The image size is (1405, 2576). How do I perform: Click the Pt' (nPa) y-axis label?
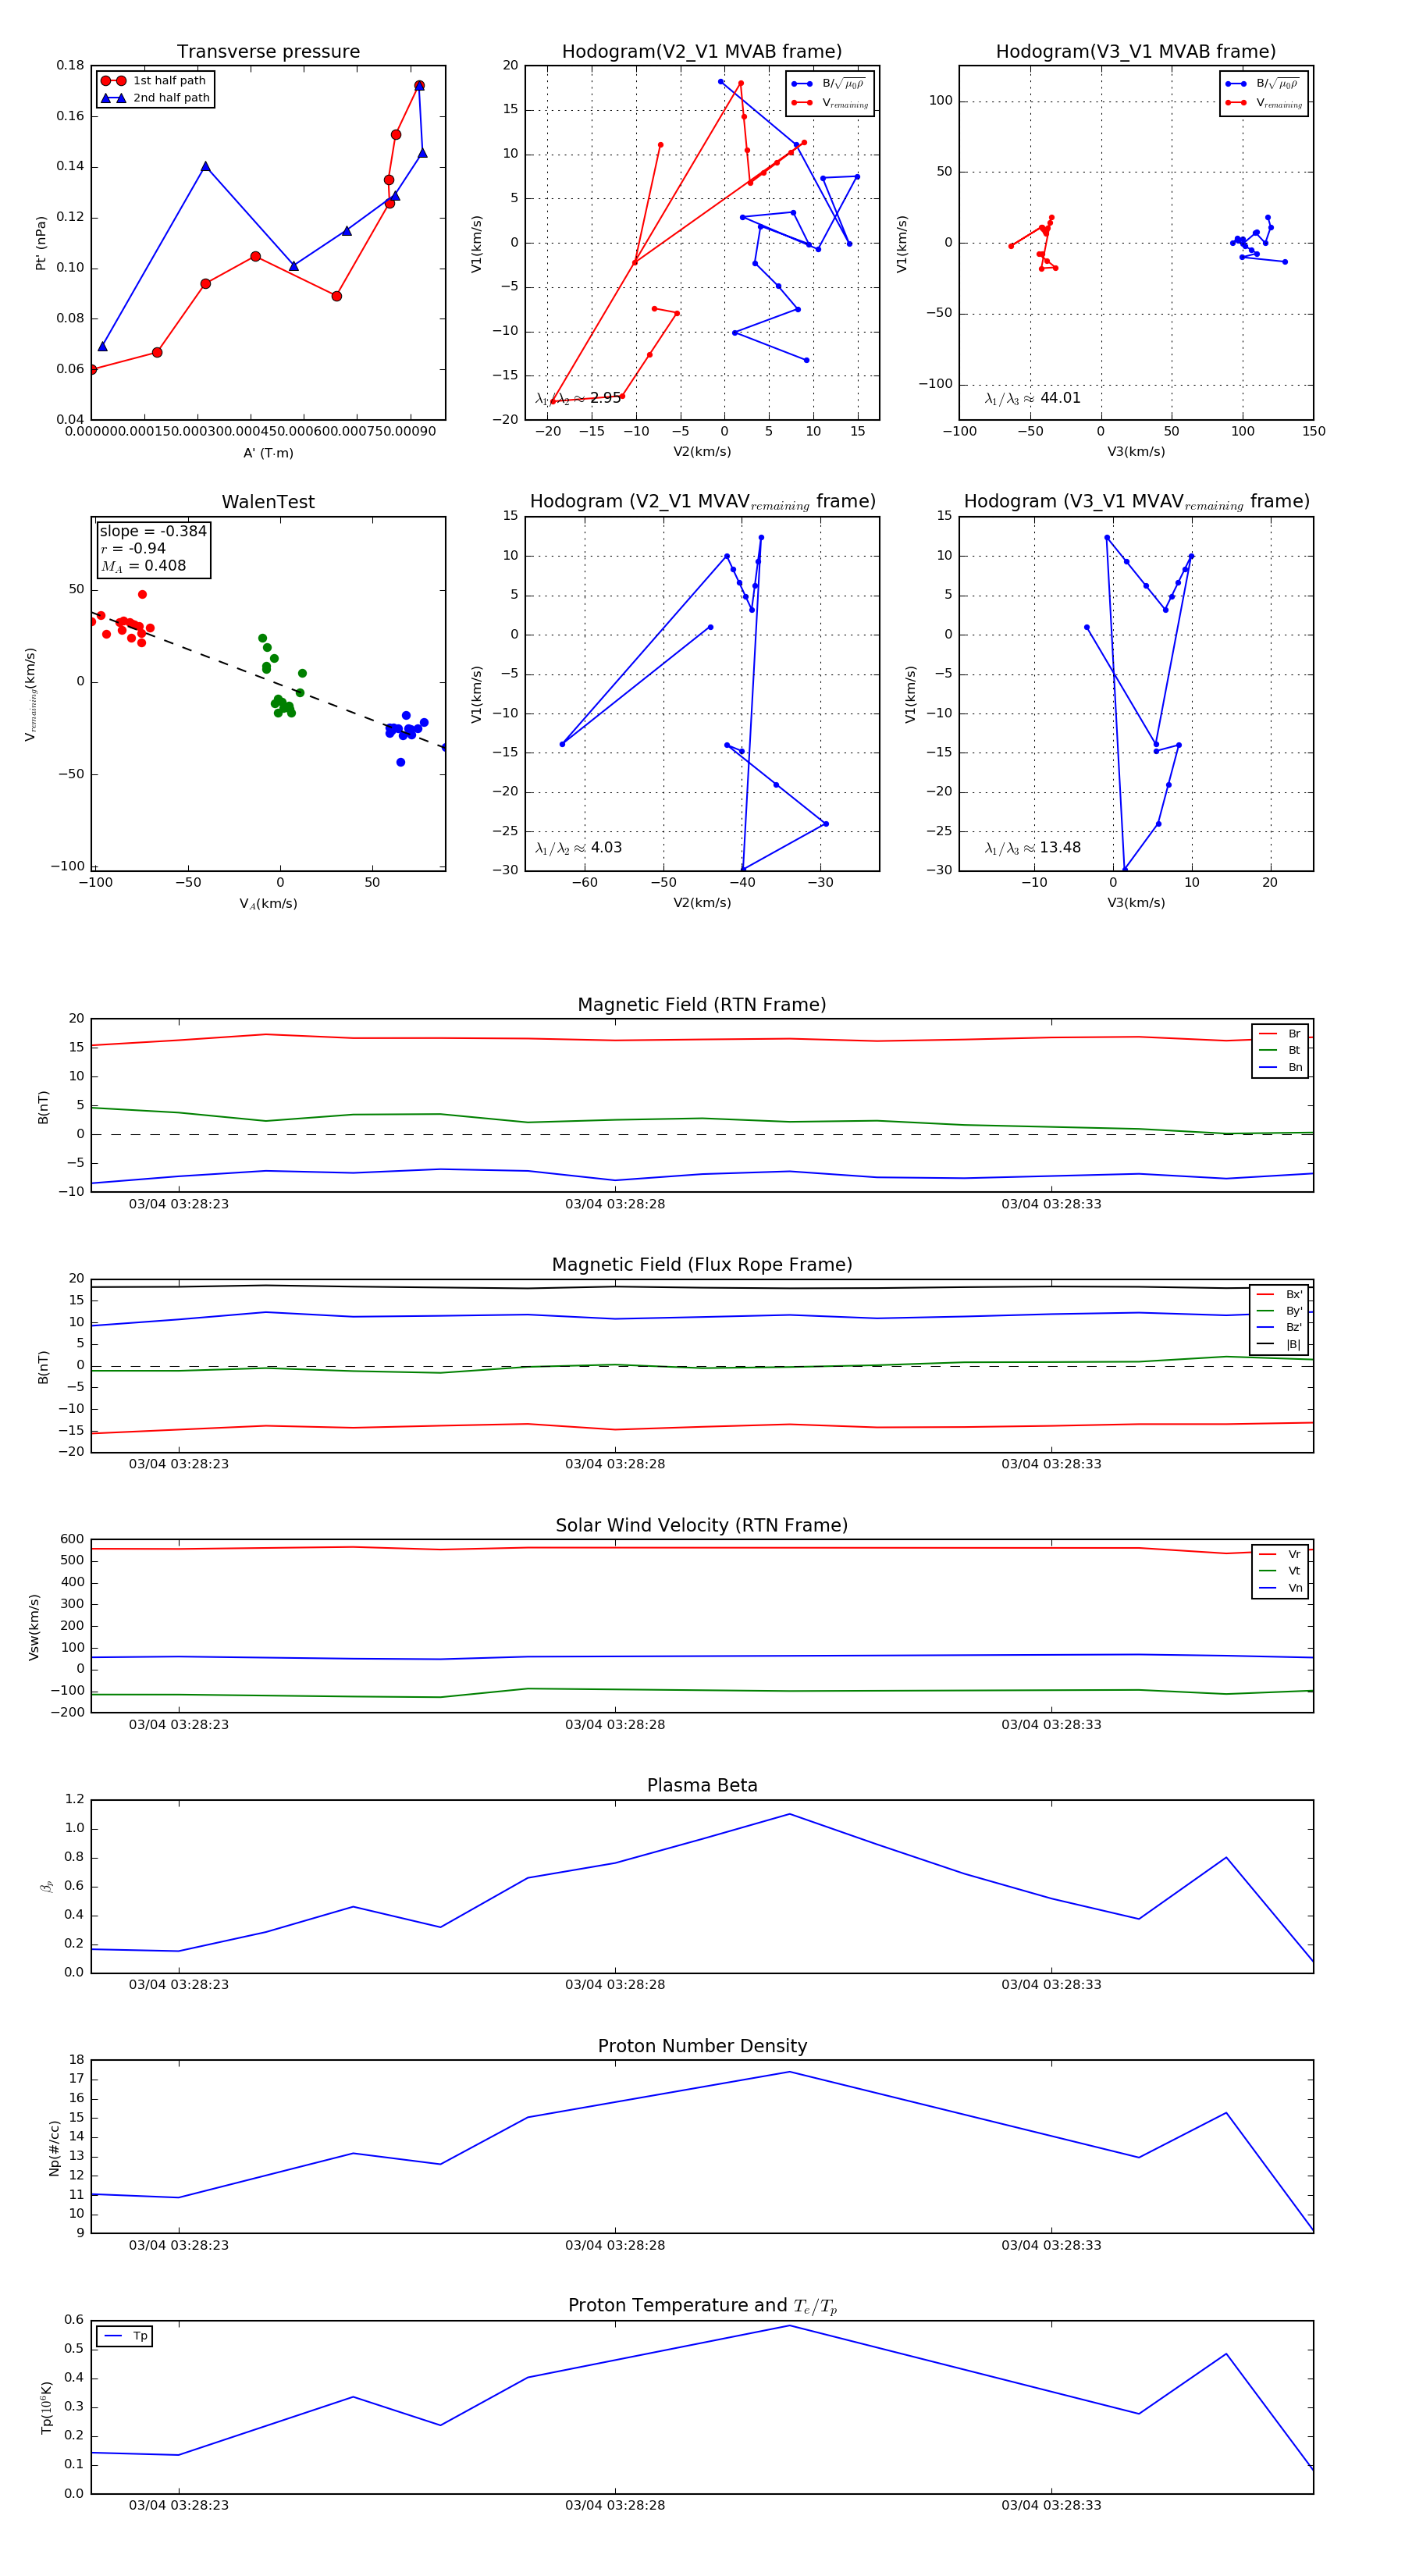tap(41, 243)
